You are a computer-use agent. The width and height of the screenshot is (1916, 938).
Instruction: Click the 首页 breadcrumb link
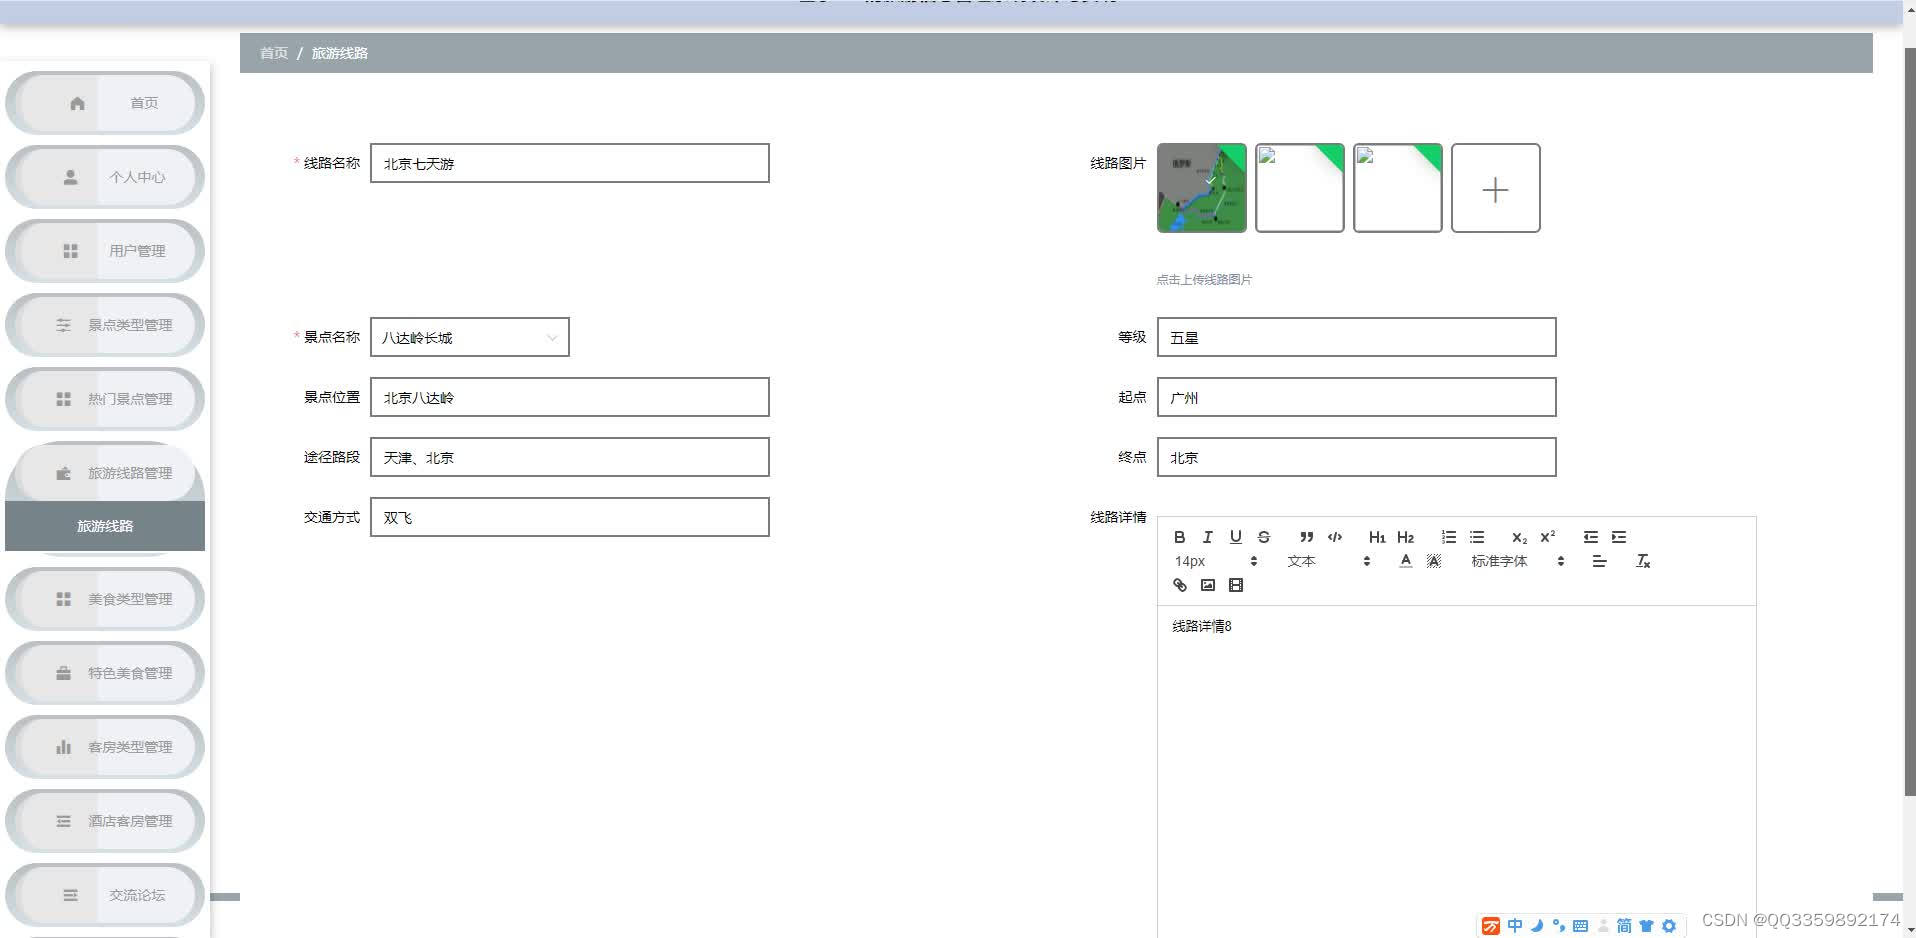point(273,53)
